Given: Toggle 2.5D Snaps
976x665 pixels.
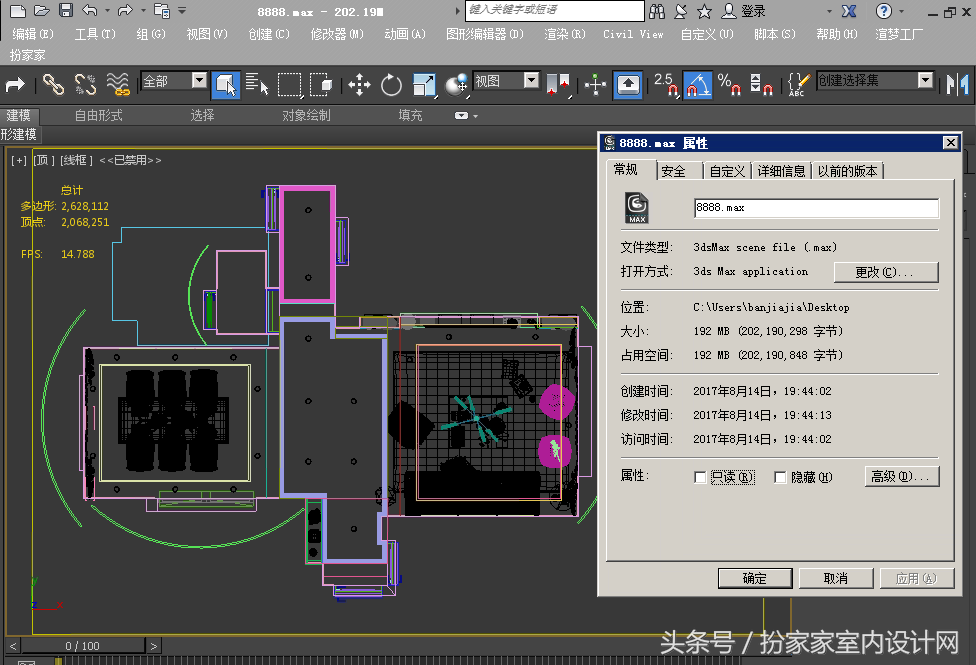Looking at the screenshot, I should tap(666, 84).
